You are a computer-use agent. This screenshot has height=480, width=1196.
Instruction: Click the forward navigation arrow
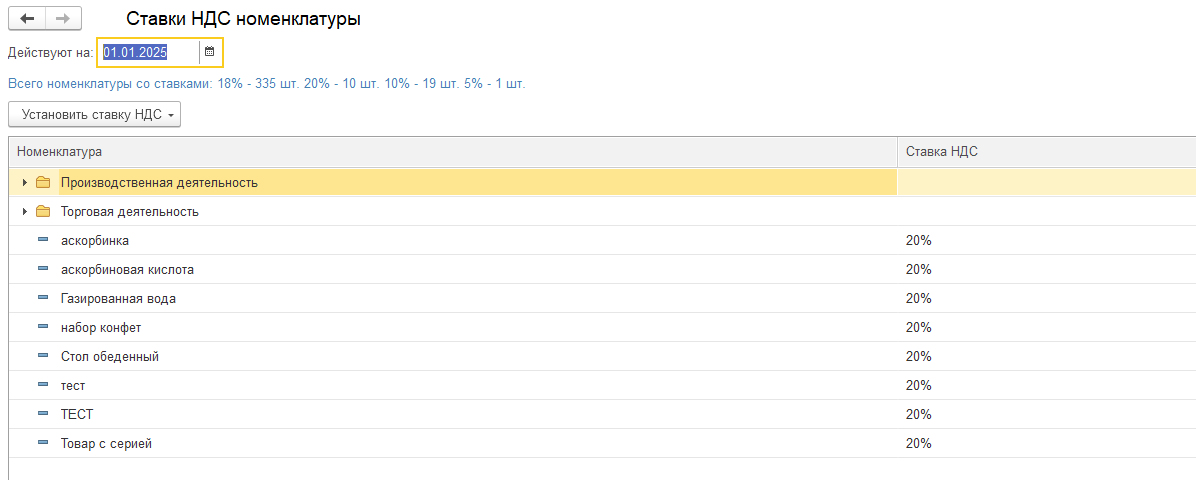[x=63, y=19]
